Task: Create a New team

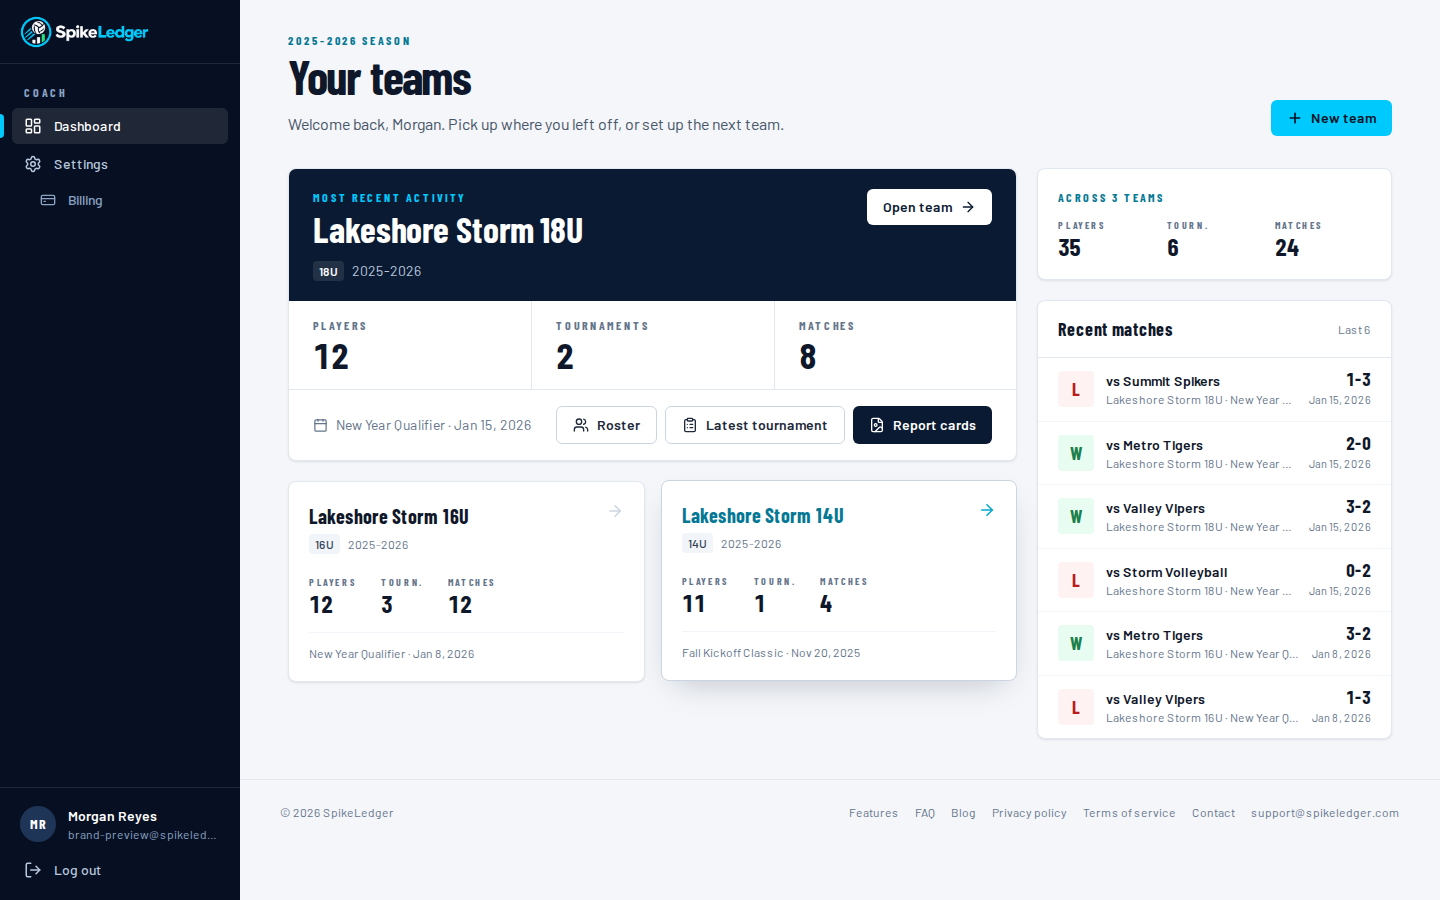Action: pos(1331,118)
